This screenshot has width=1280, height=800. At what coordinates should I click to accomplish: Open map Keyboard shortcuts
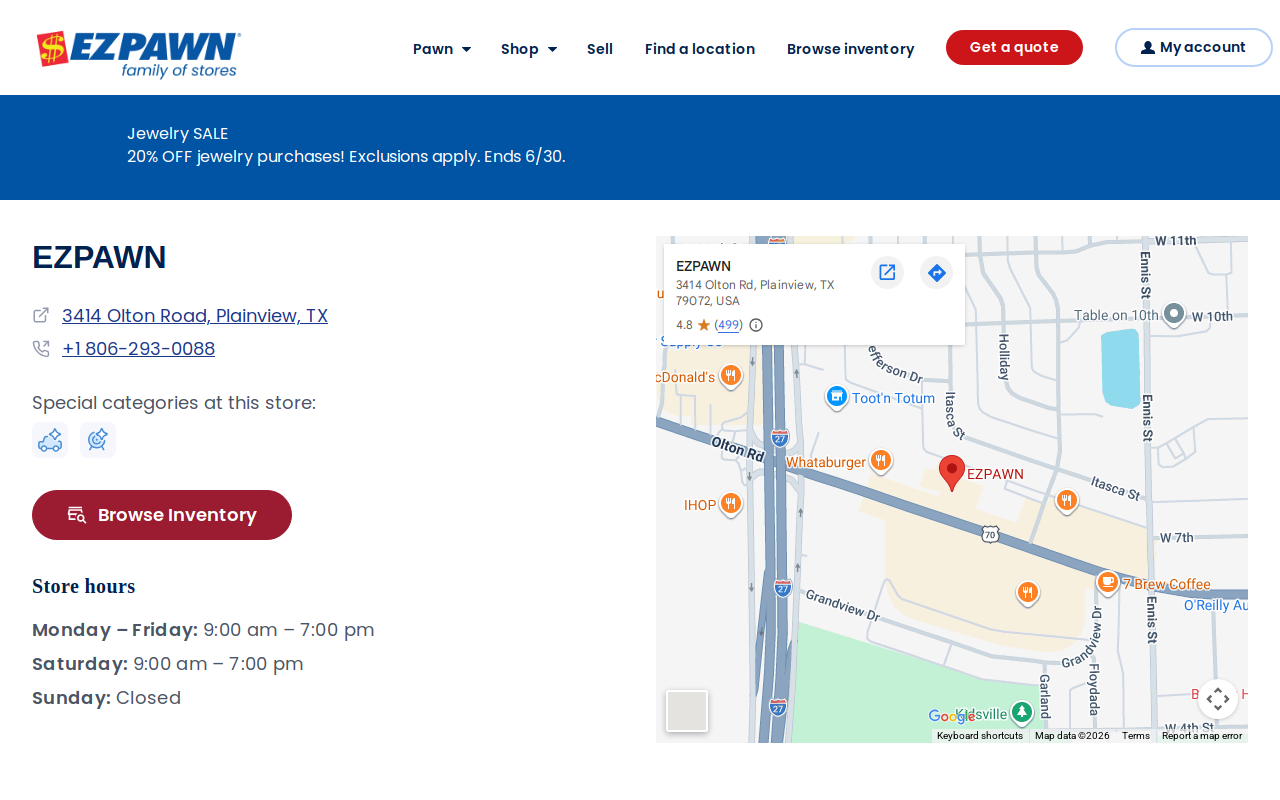[x=980, y=736]
